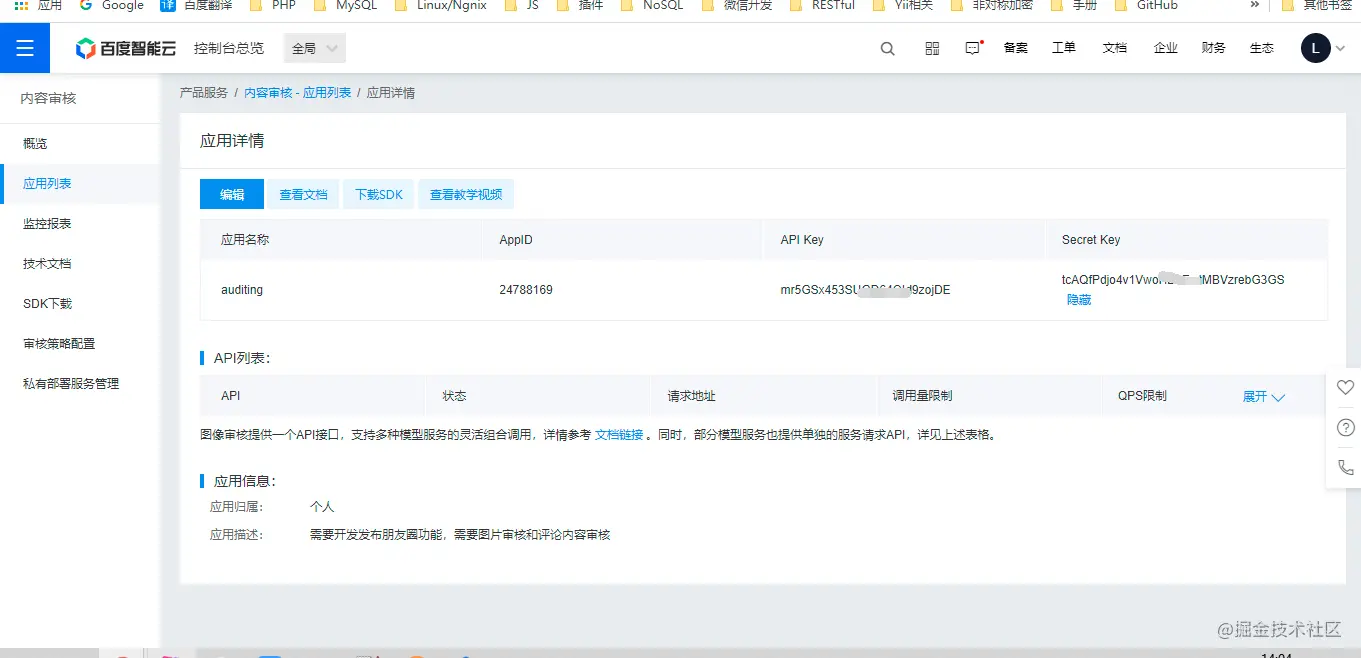This screenshot has height=658, width=1361.
Task: Click the 查看文档 button
Action: 303,194
